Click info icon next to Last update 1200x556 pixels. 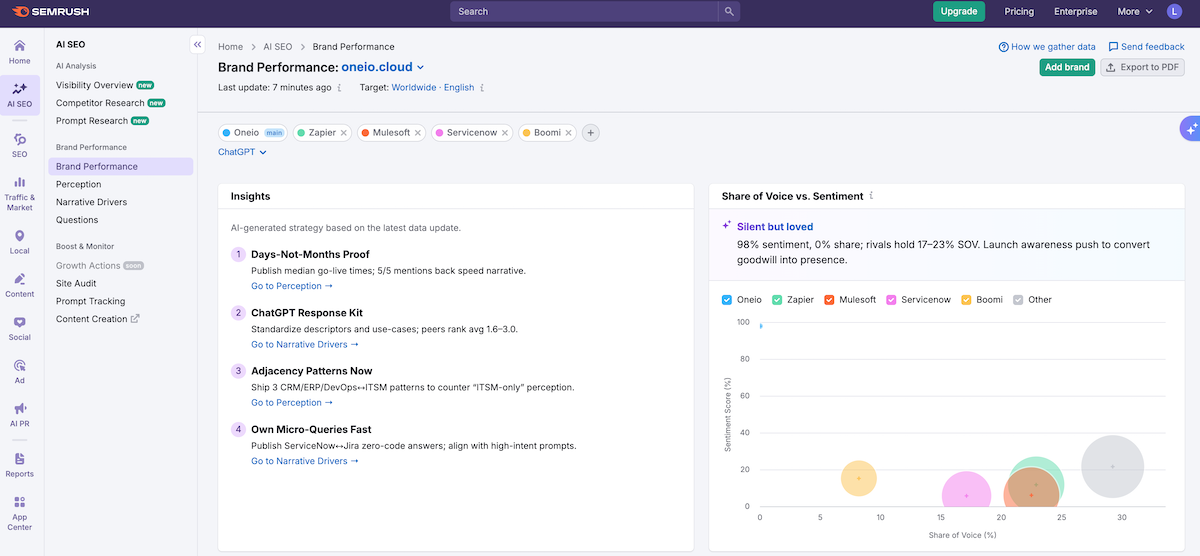pyautogui.click(x=340, y=88)
